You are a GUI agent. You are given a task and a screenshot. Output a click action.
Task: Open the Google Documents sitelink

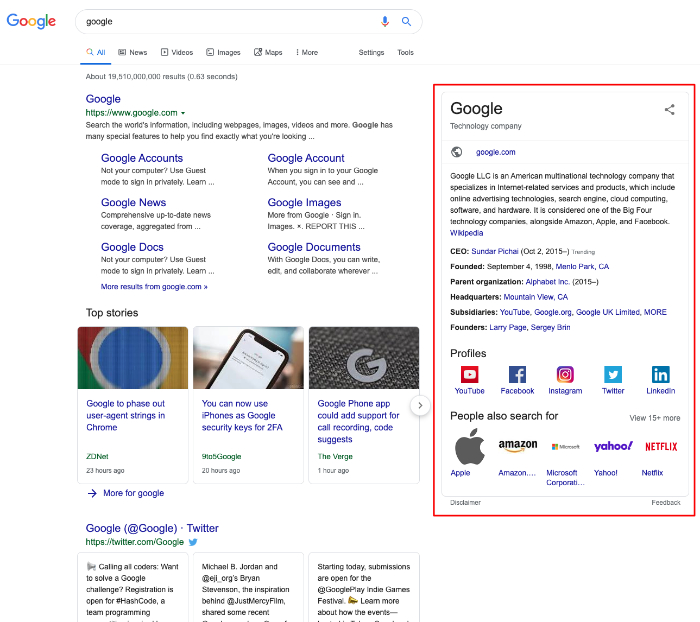click(314, 247)
